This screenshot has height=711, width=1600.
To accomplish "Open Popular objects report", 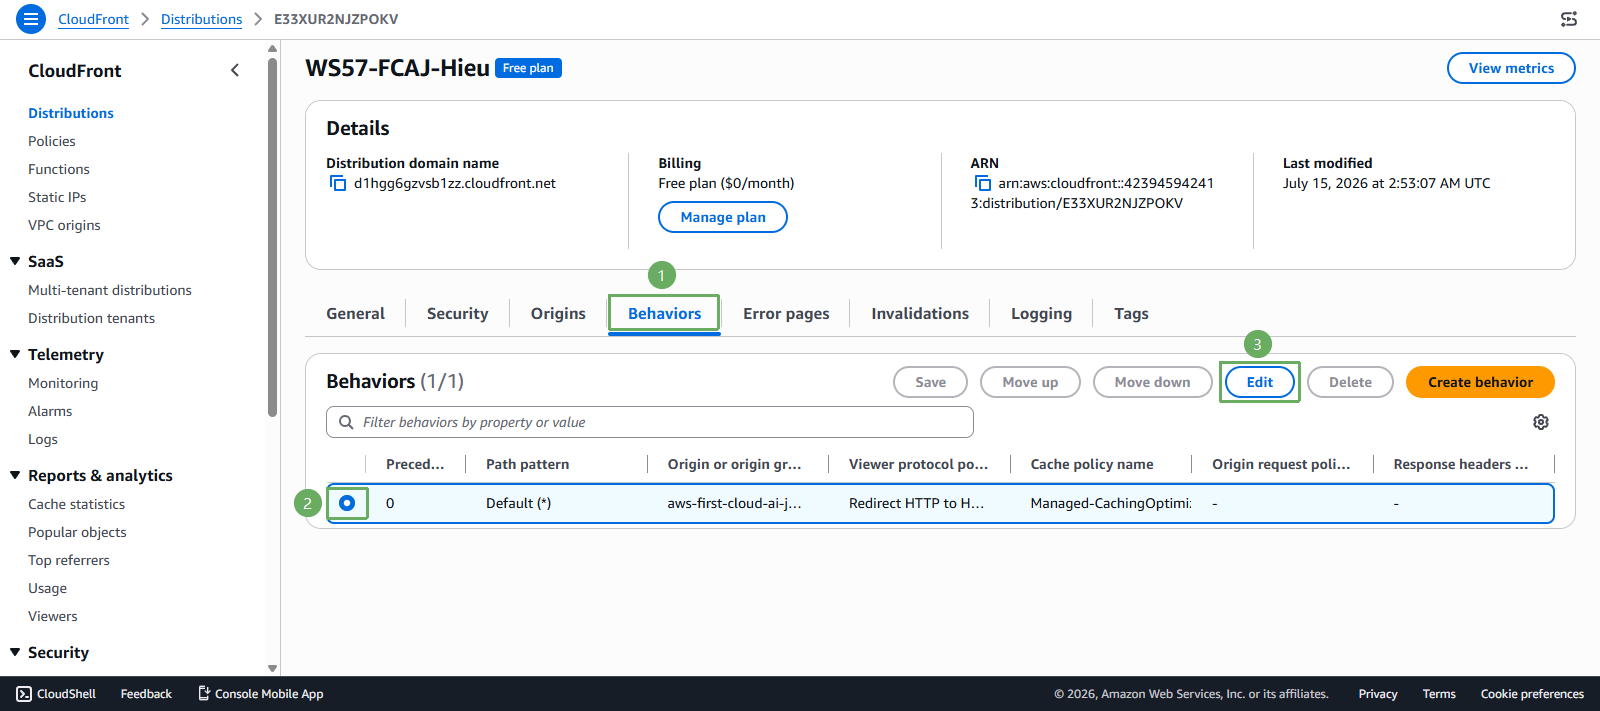I will pyautogui.click(x=77, y=532).
